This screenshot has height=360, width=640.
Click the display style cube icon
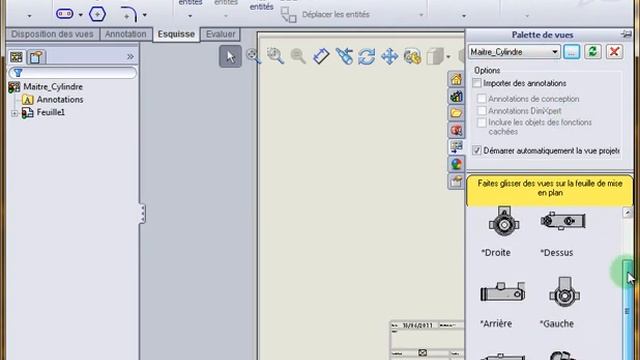pyautogui.click(x=435, y=56)
